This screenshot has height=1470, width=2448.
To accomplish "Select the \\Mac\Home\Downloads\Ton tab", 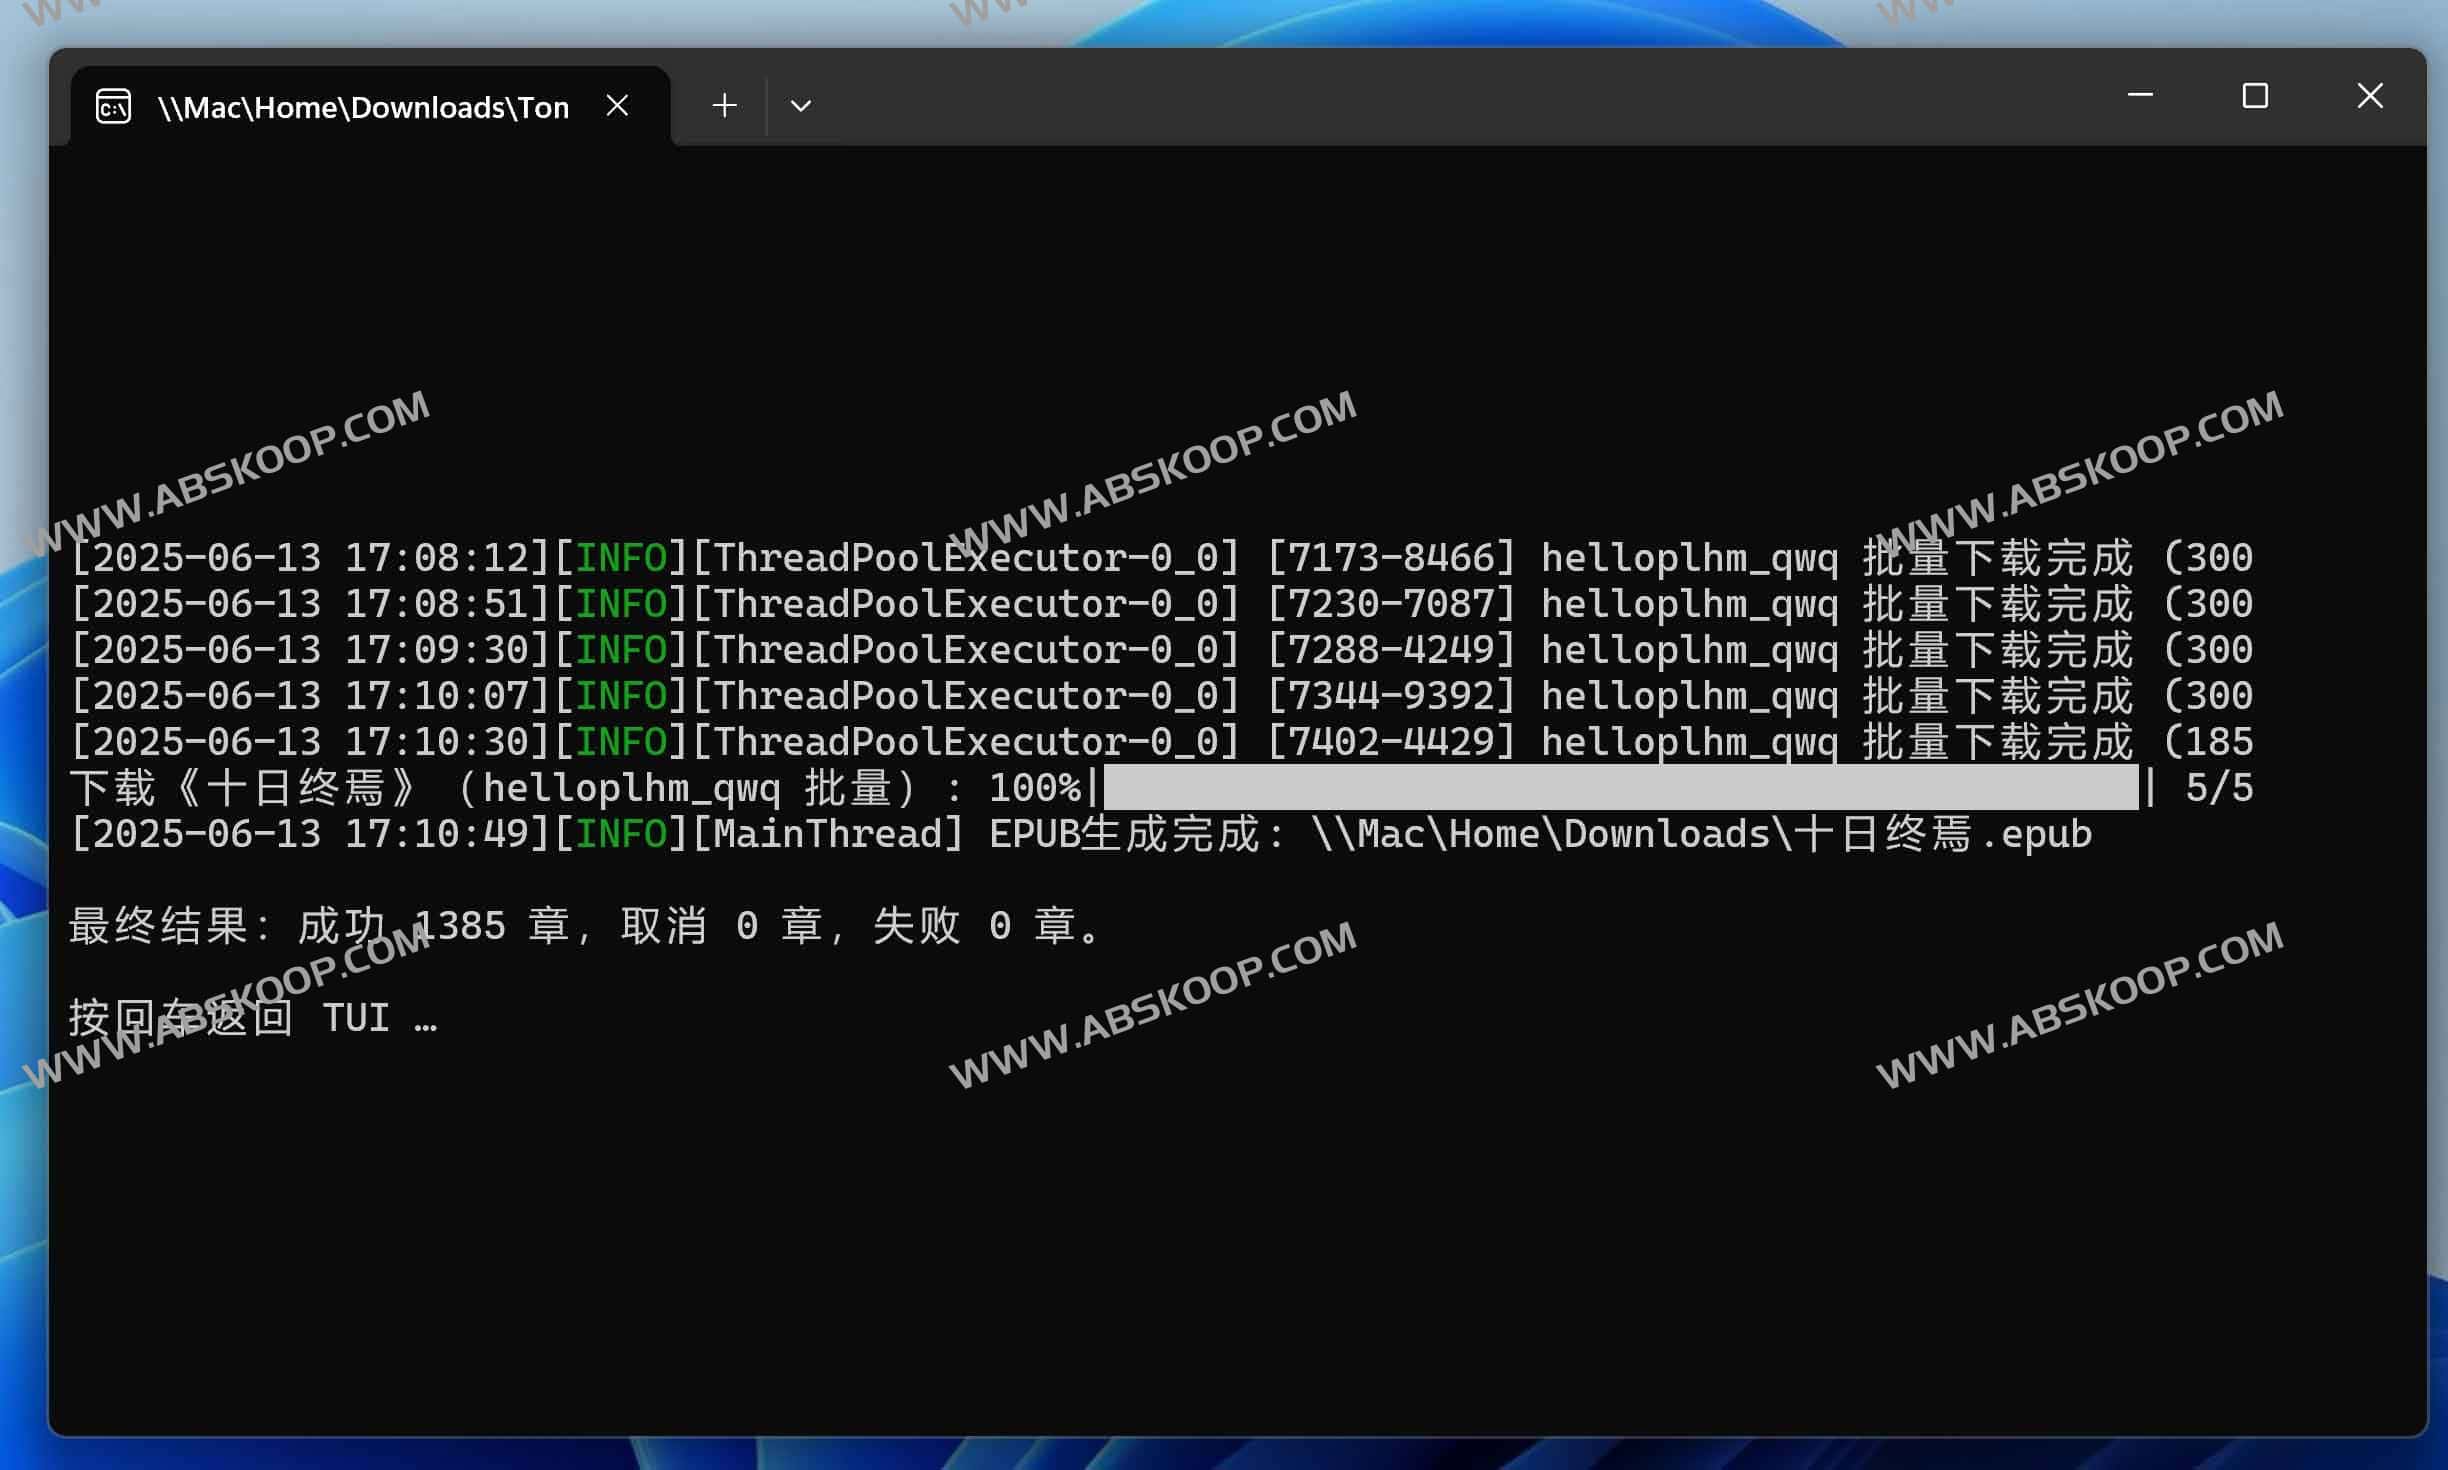I will tap(362, 107).
